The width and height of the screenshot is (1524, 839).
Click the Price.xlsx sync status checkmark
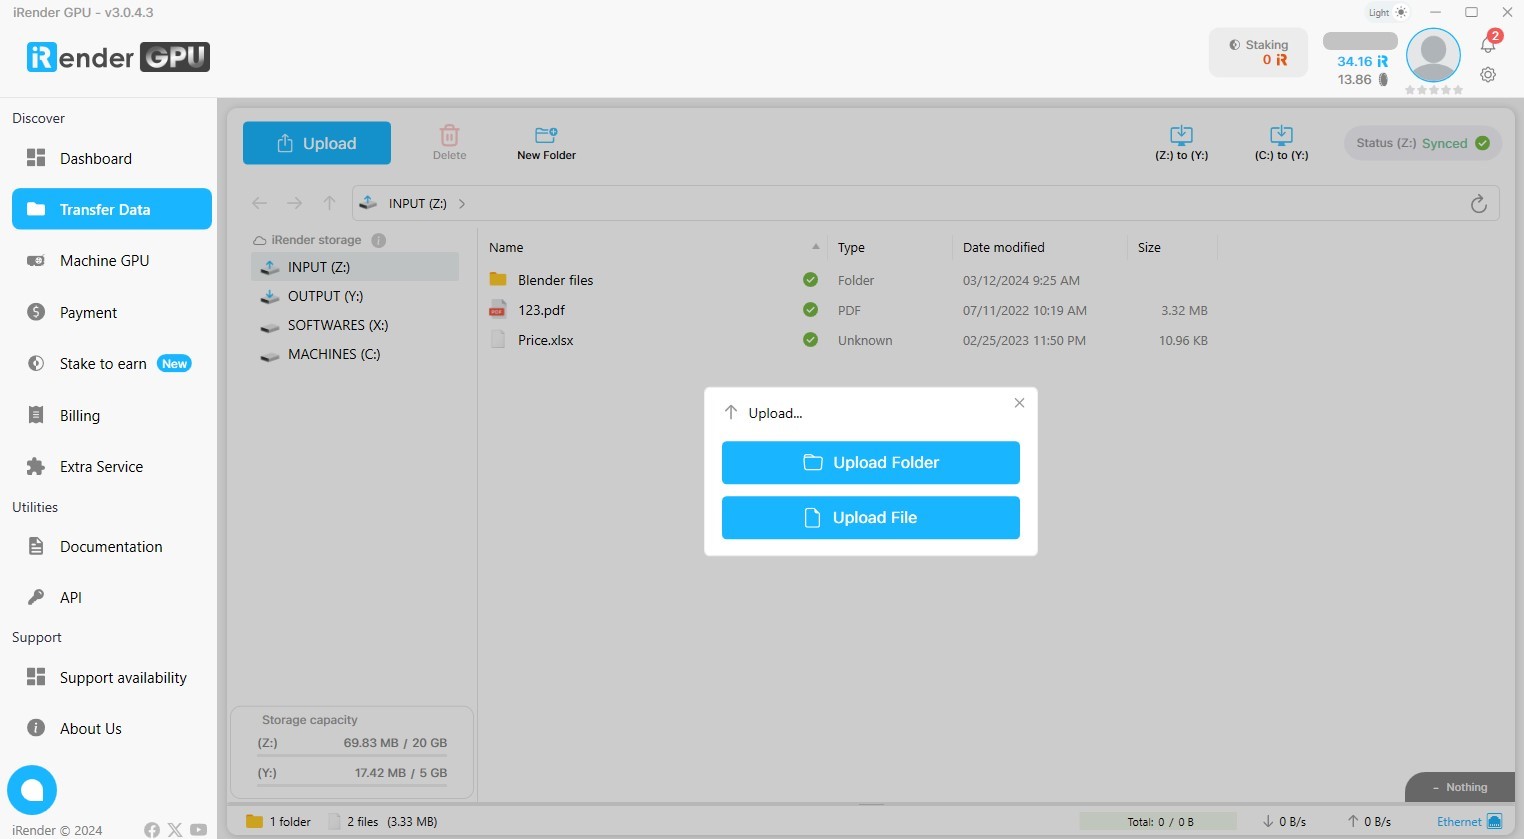tap(811, 340)
